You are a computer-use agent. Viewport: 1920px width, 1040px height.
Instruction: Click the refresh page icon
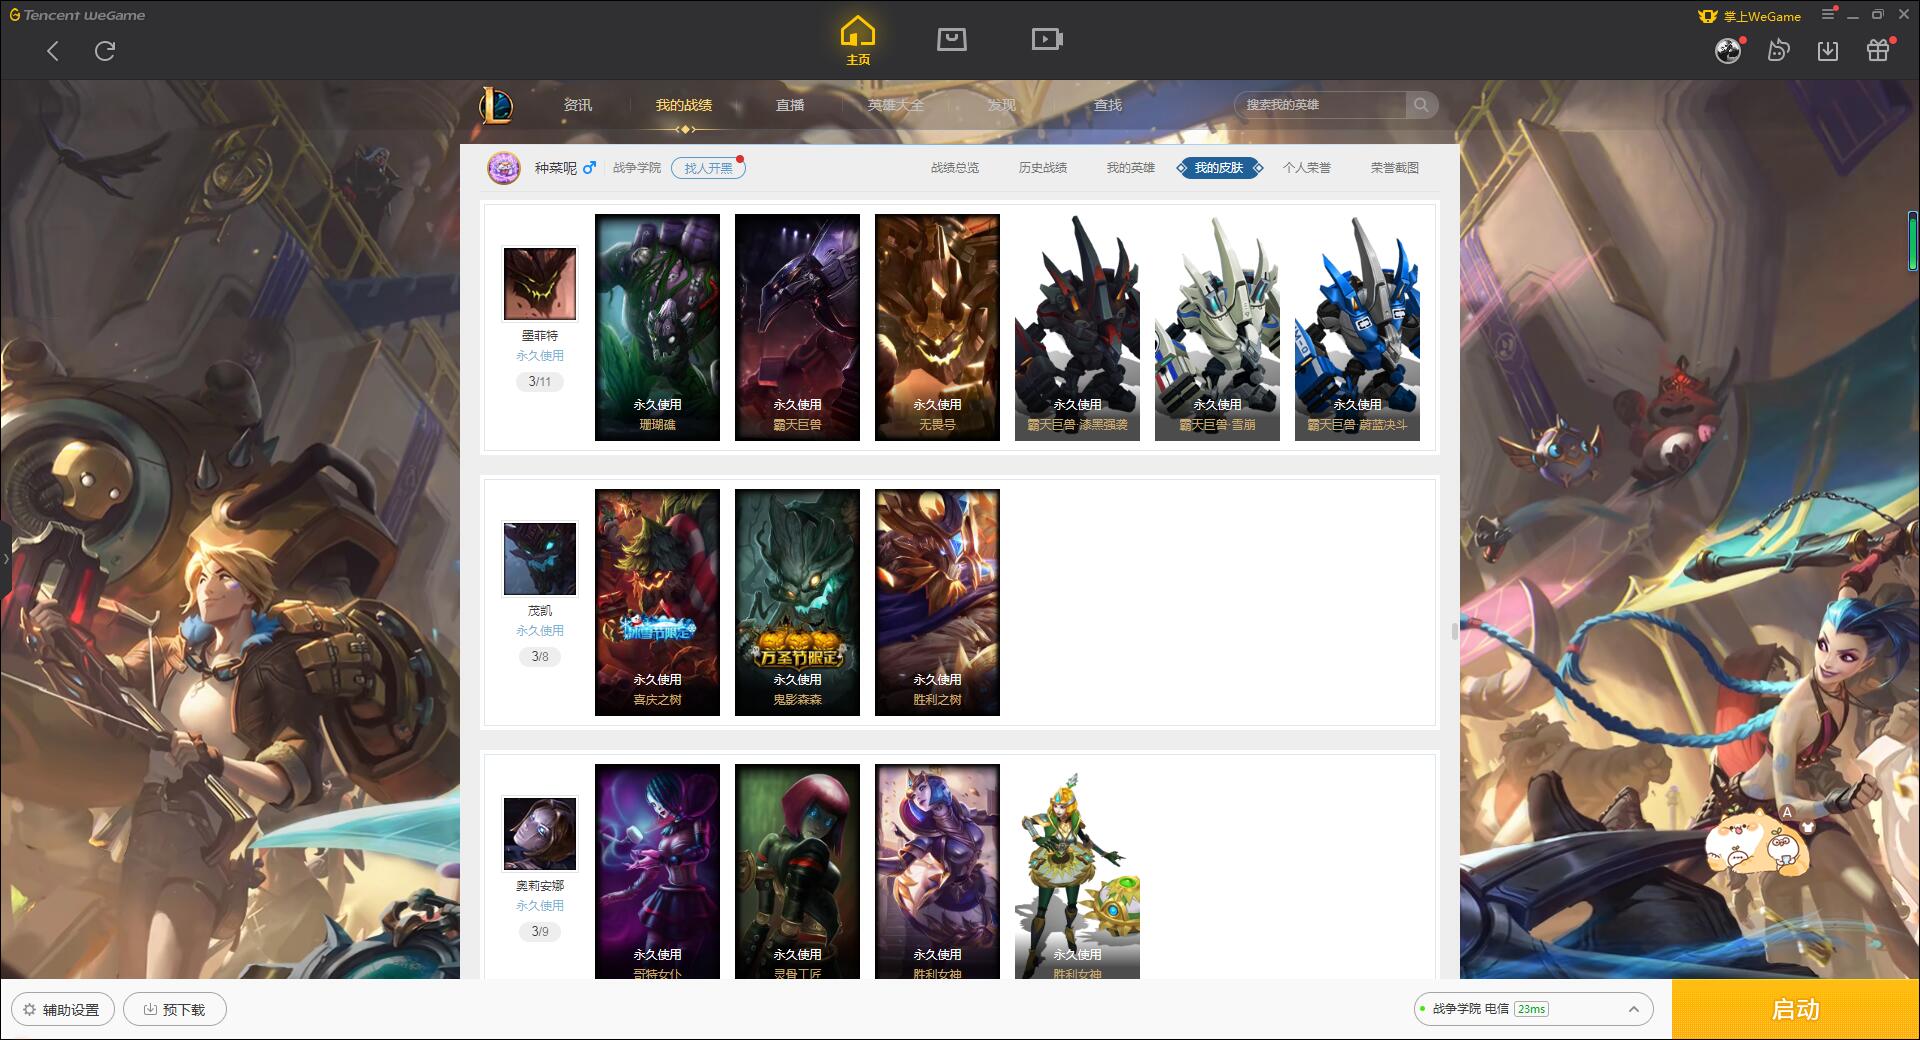(105, 51)
